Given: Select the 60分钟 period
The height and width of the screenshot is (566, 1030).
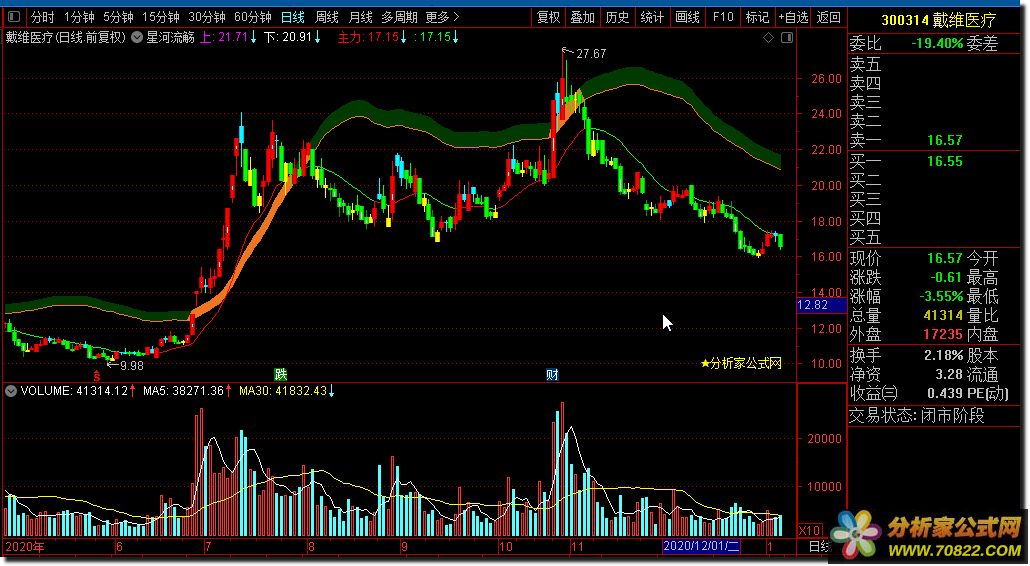Looking at the screenshot, I should click(x=252, y=17).
